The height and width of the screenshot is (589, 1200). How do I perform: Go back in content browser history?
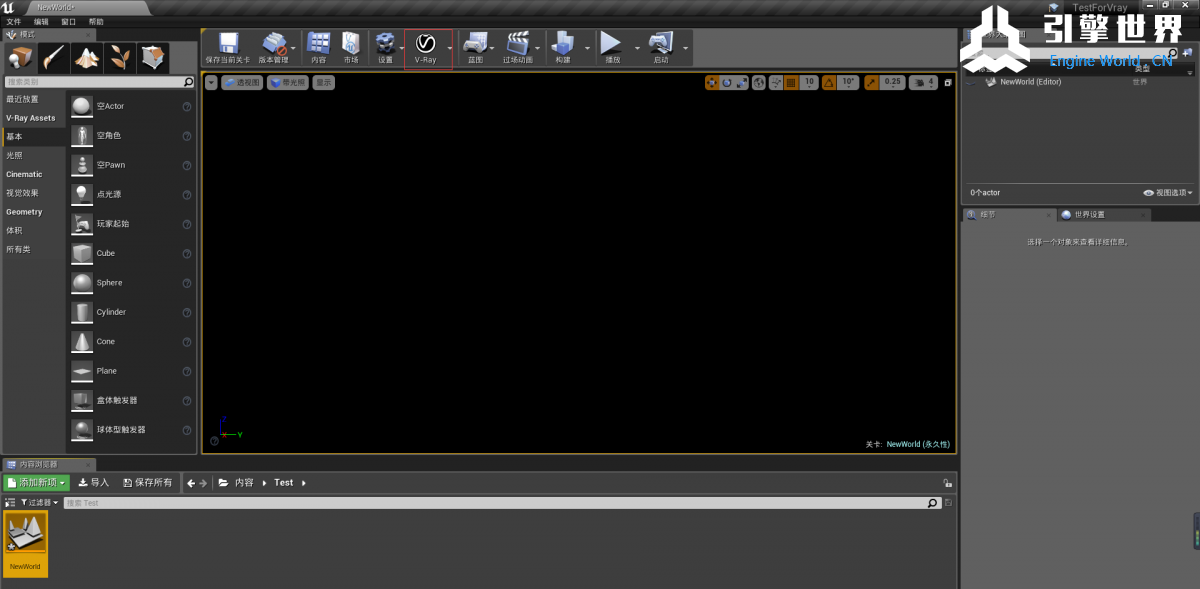click(191, 483)
